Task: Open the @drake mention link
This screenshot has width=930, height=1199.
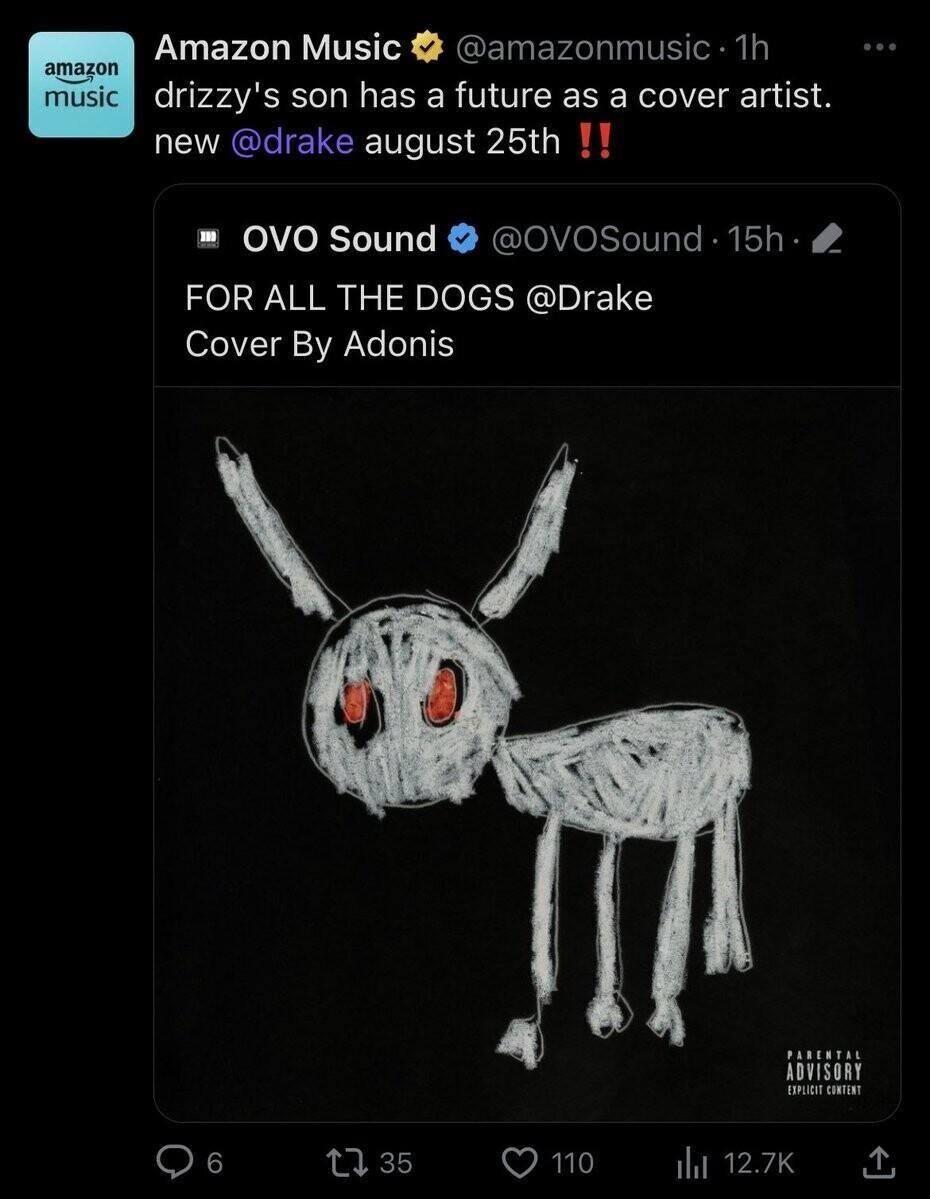Action: coord(292,141)
